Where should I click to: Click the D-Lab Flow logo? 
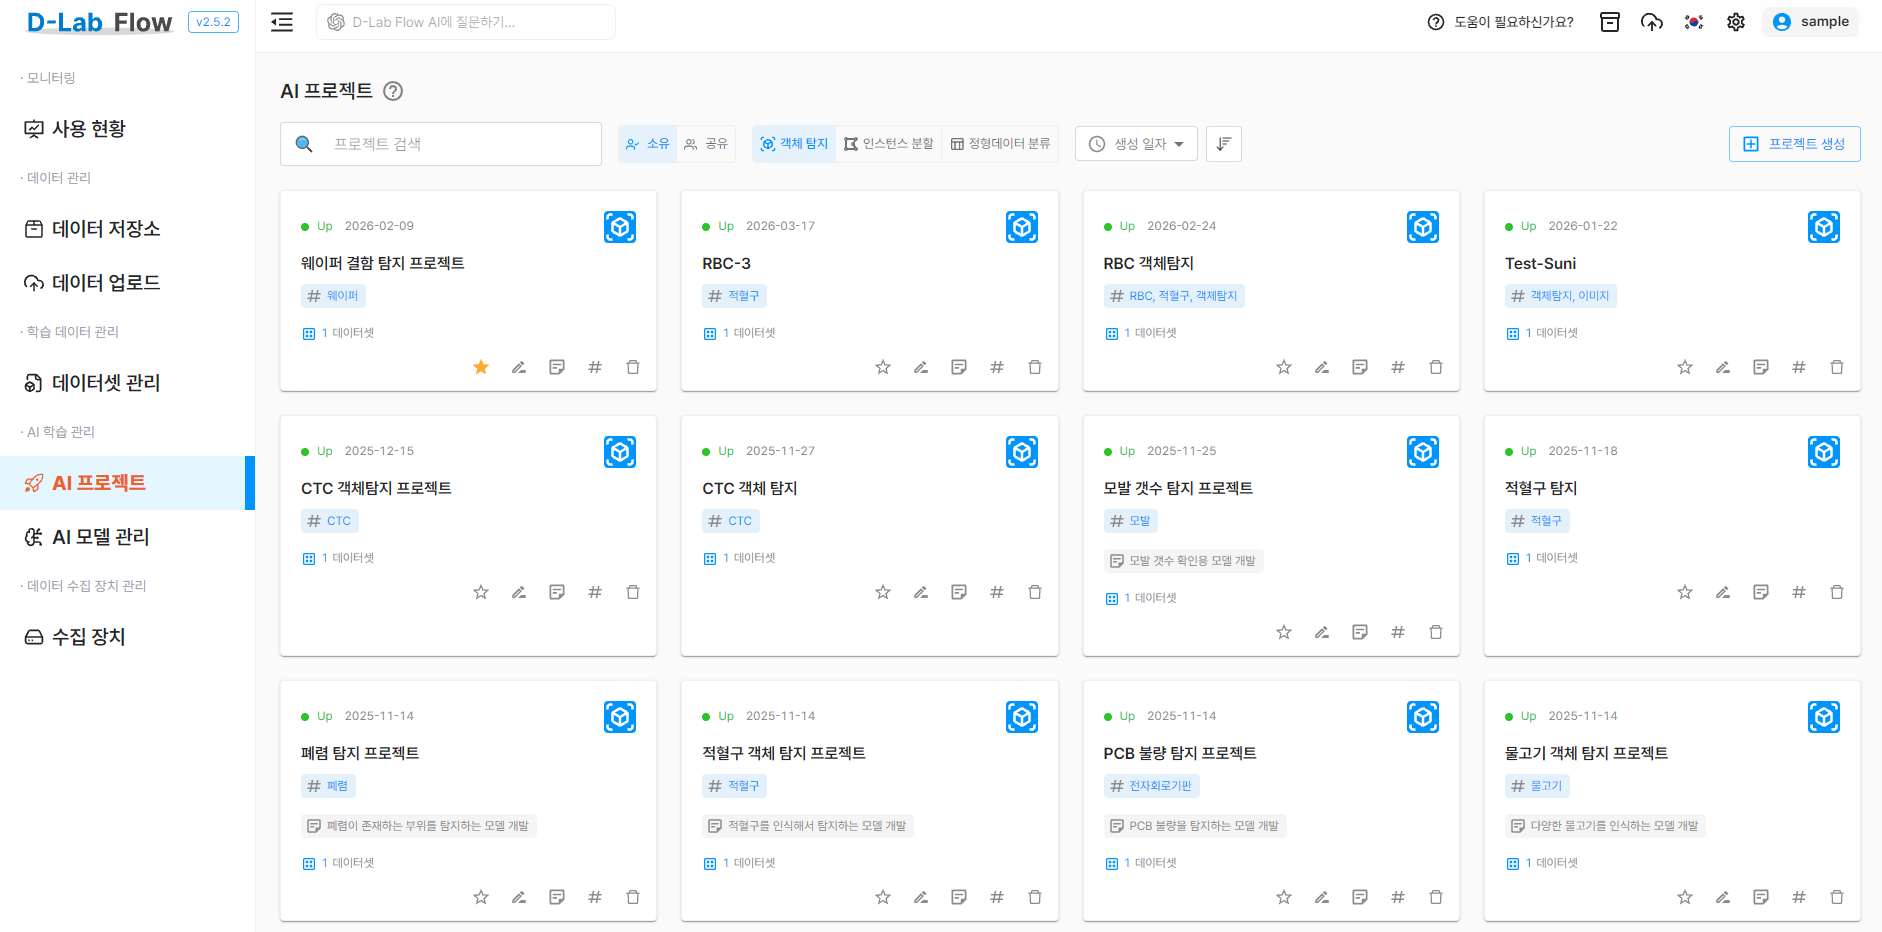[99, 22]
